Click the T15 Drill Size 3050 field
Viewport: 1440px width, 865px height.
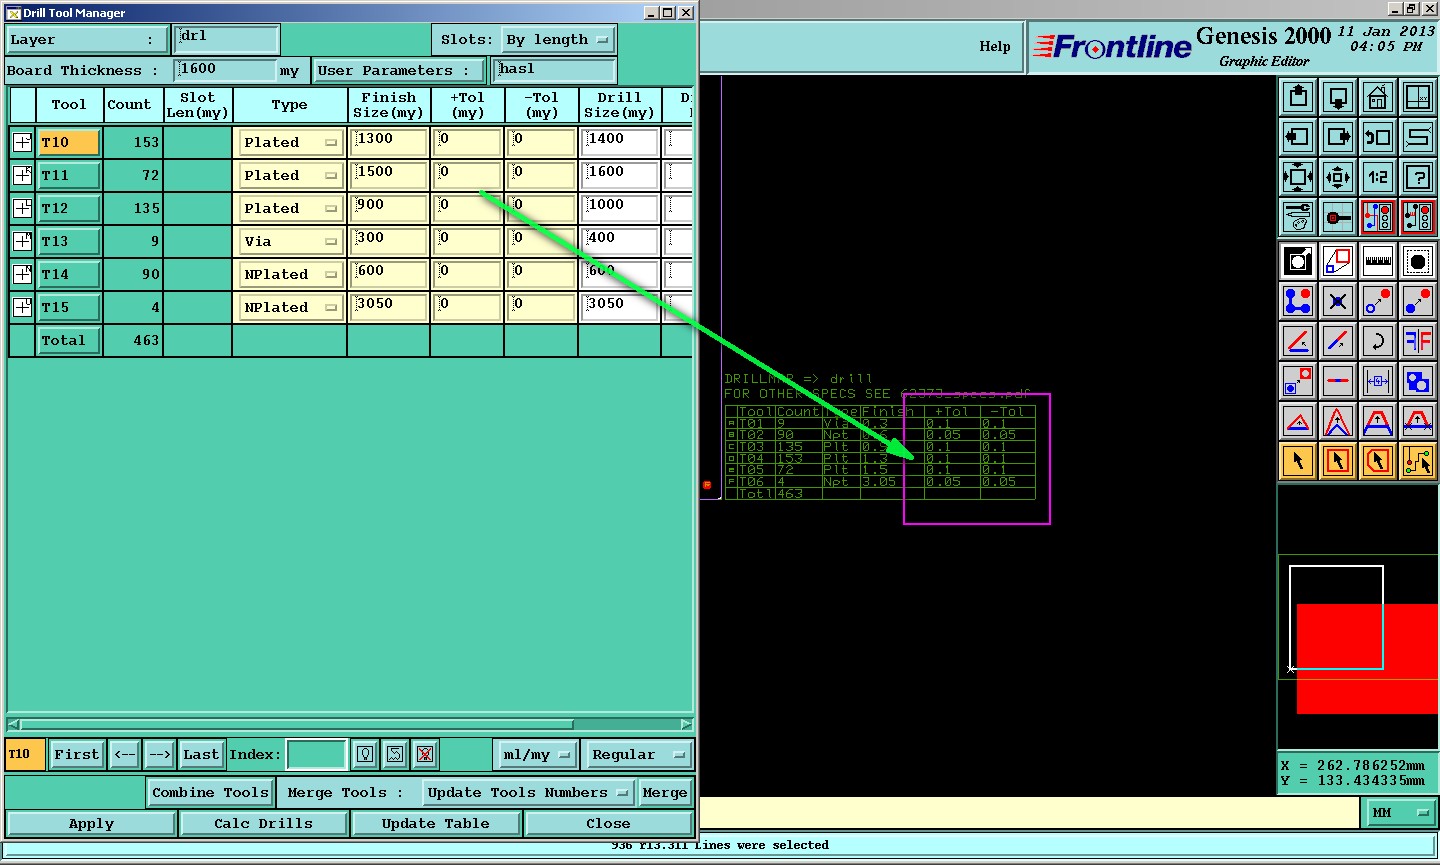(620, 307)
